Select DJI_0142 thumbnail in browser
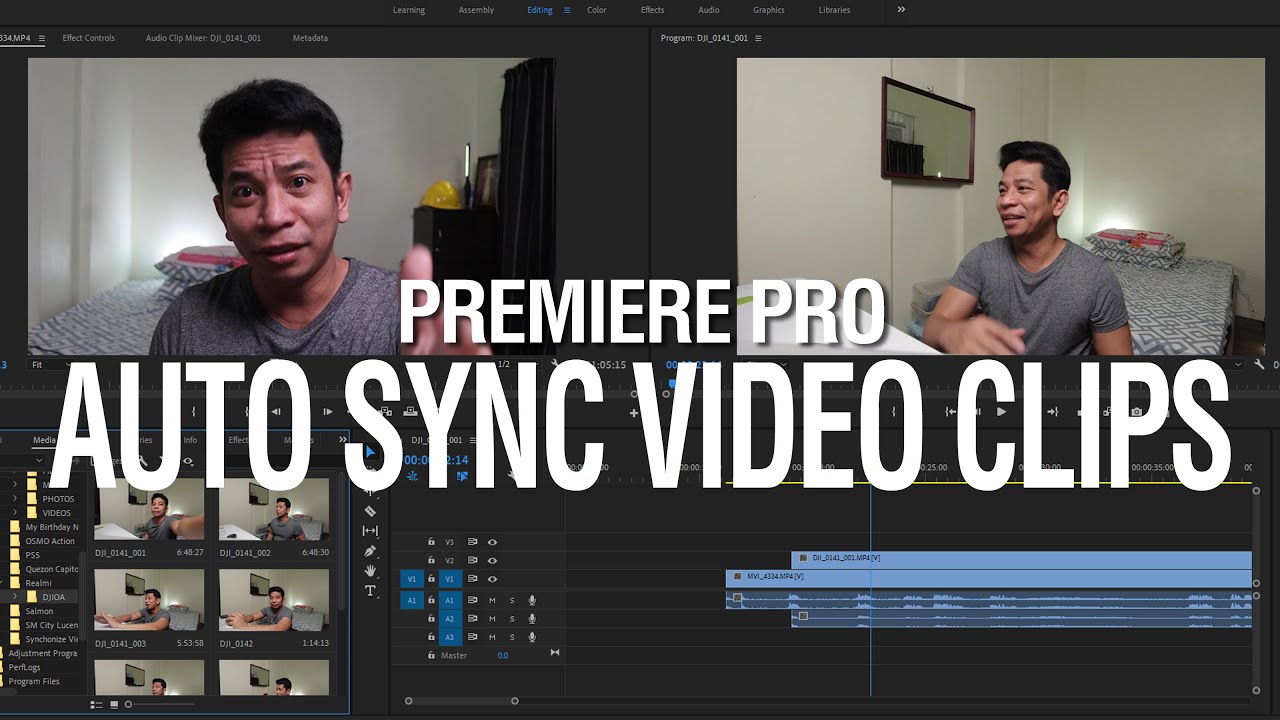This screenshot has width=1280, height=720. (274, 600)
